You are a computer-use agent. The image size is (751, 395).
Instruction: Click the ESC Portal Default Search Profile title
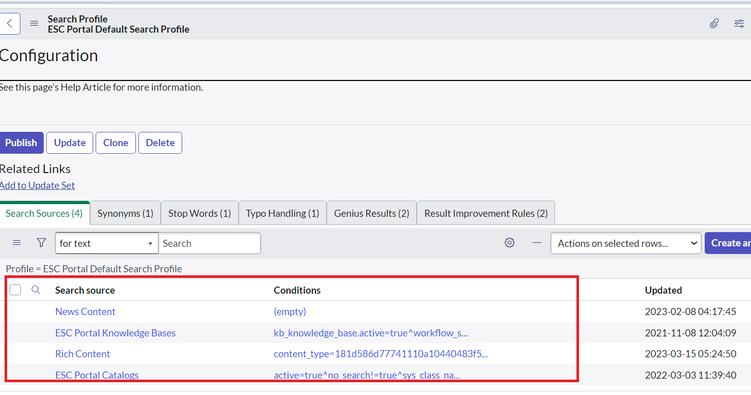tap(118, 29)
